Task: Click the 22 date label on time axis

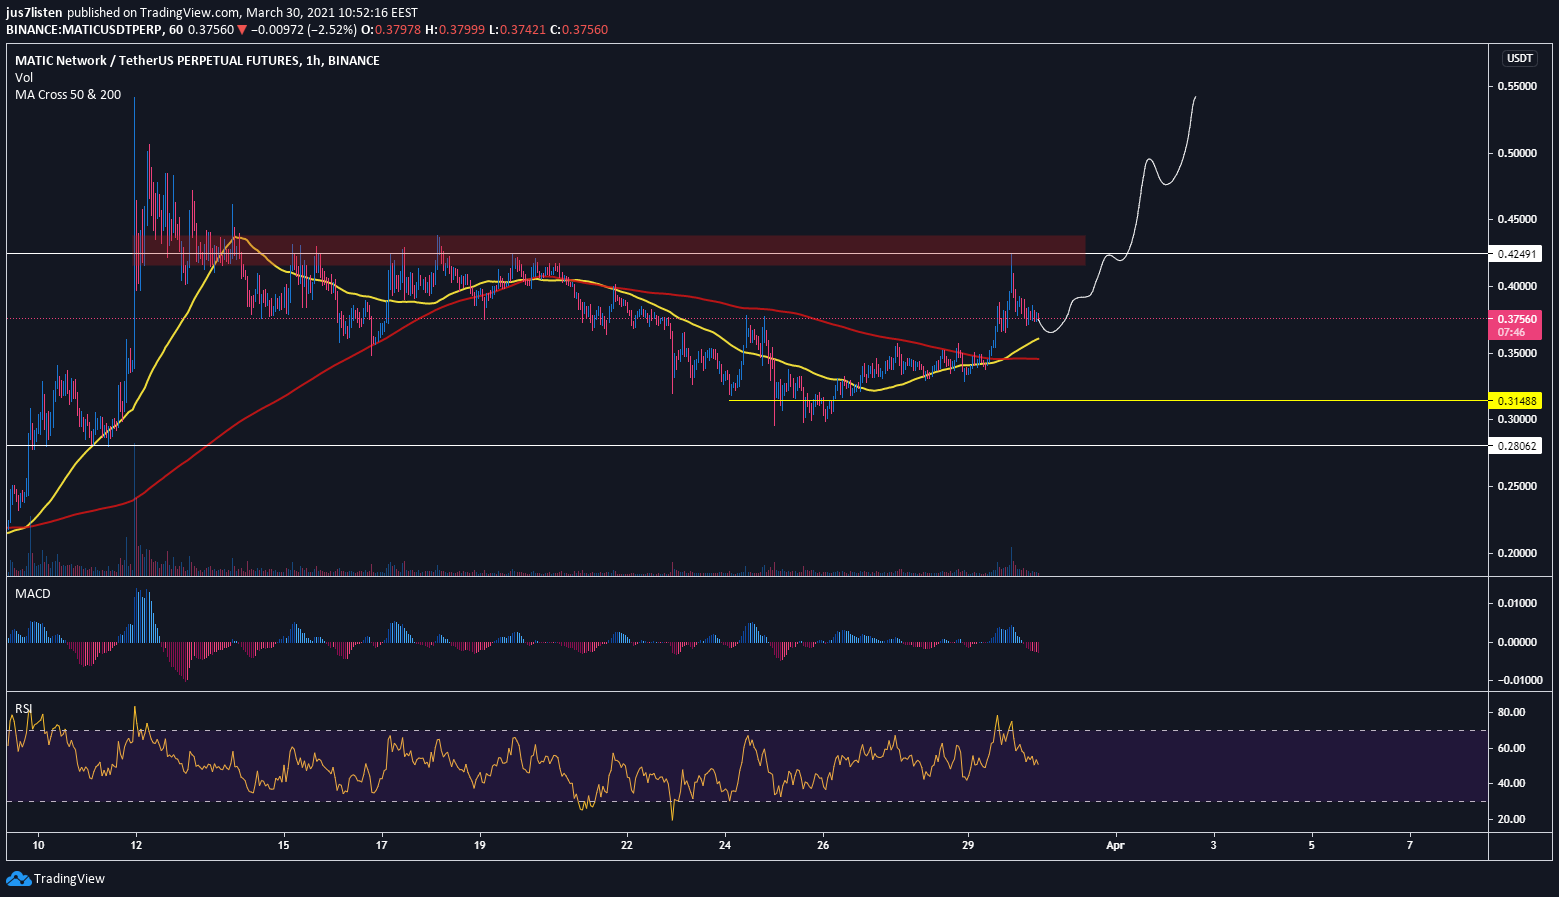Action: [x=626, y=845]
